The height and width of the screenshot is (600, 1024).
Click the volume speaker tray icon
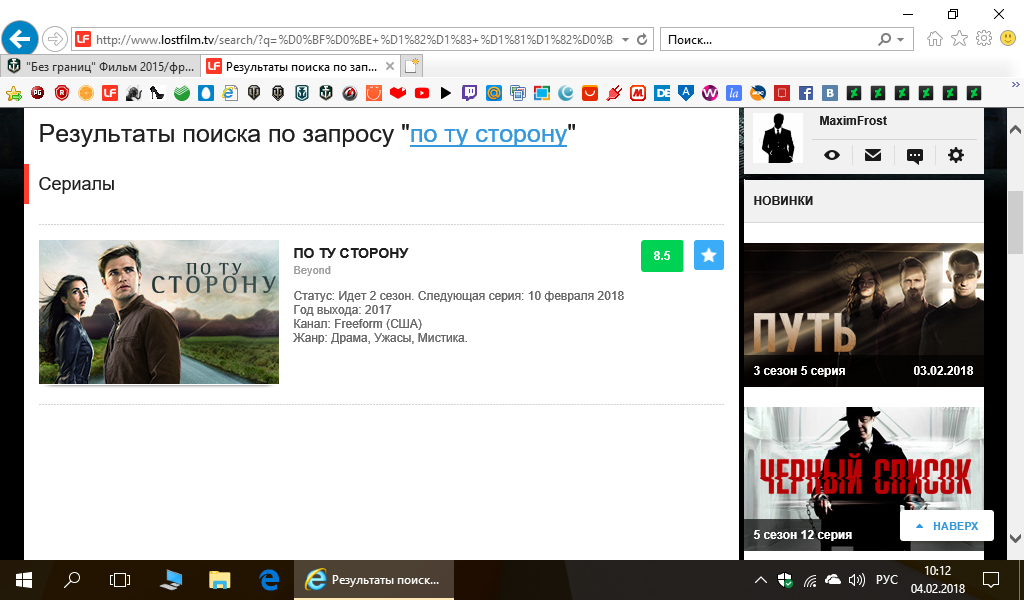click(857, 580)
